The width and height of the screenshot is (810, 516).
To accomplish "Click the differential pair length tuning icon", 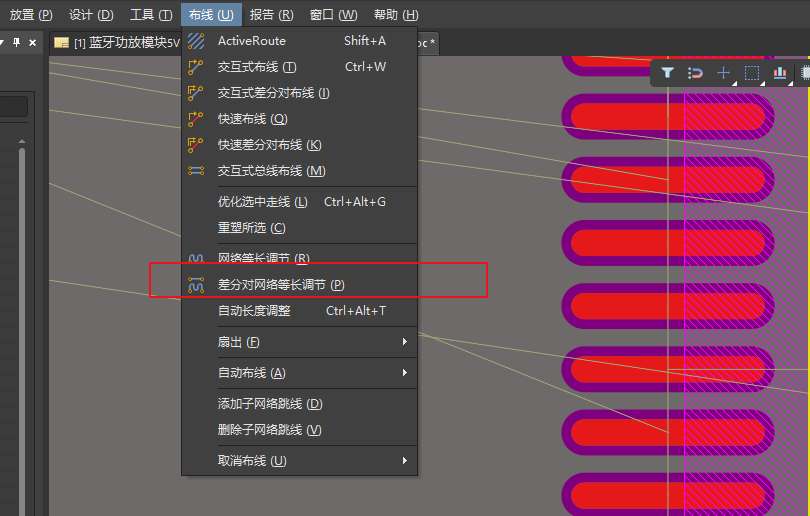I will point(196,285).
